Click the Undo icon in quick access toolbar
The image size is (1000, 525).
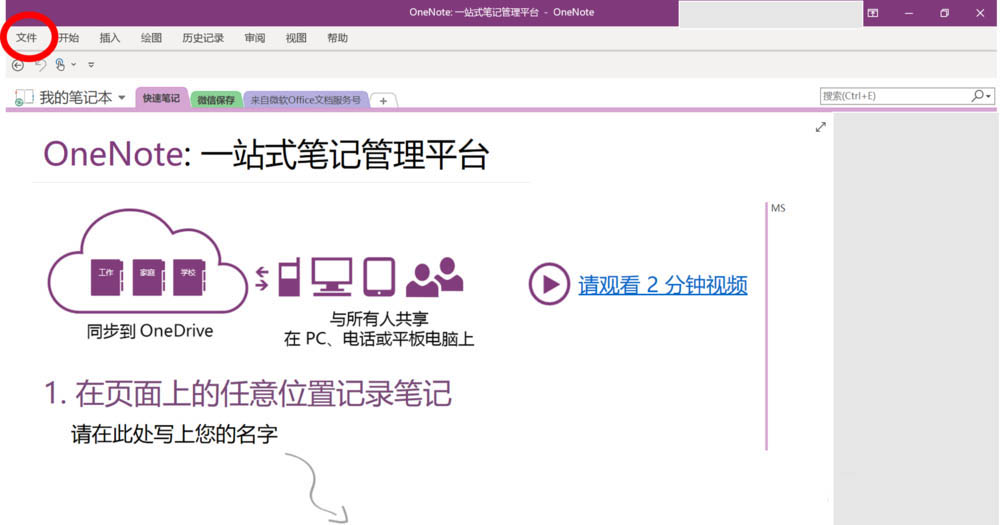(40, 65)
